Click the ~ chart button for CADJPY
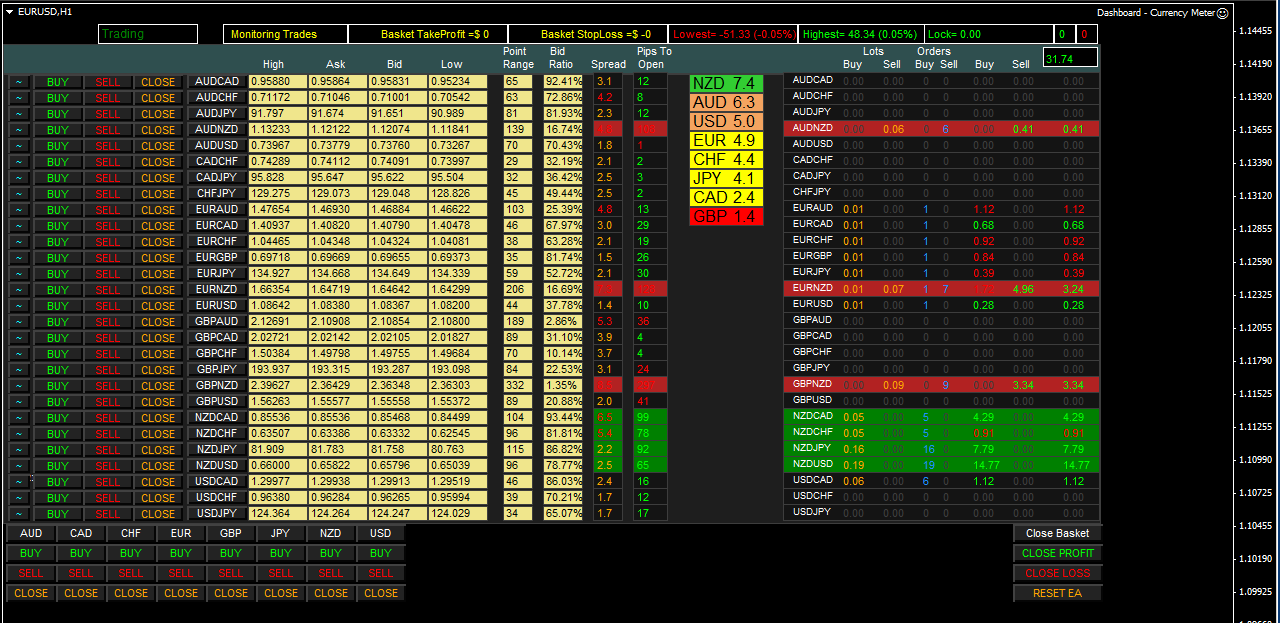Image resolution: width=1280 pixels, height=623 pixels. tap(19, 178)
